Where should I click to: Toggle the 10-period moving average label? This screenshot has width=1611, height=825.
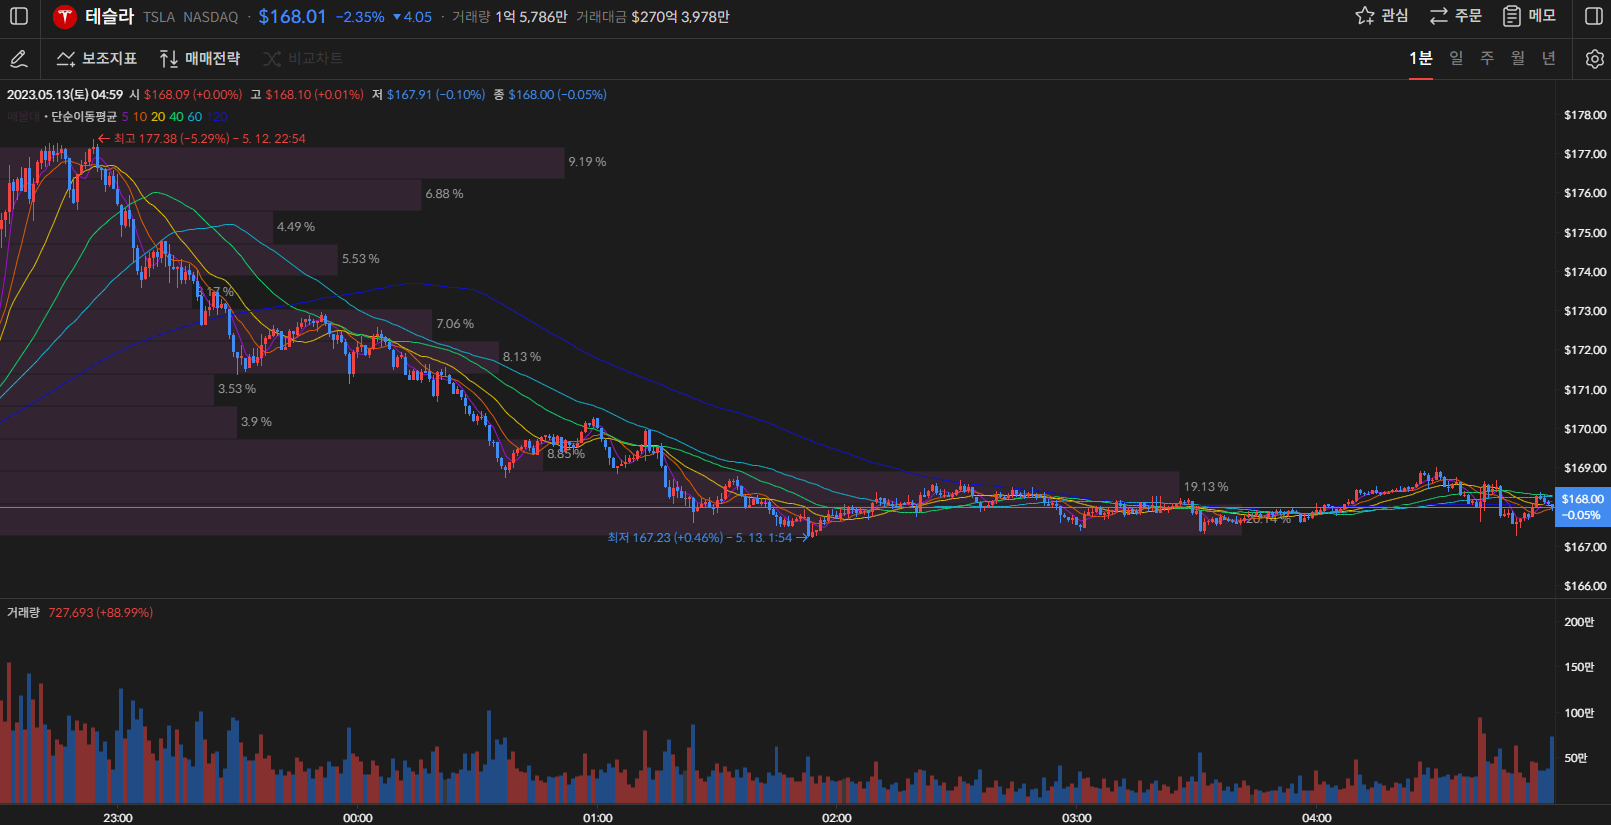tap(140, 117)
